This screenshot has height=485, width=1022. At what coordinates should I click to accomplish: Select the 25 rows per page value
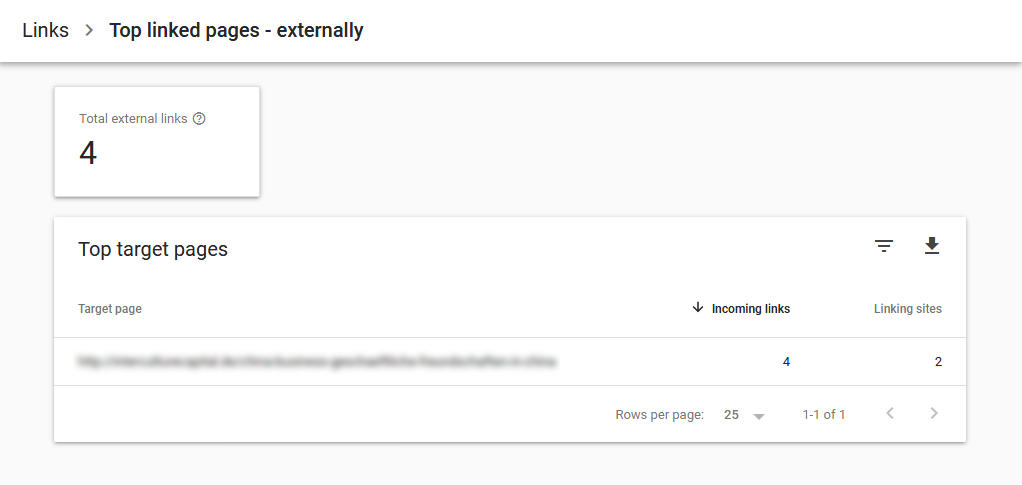click(x=731, y=415)
